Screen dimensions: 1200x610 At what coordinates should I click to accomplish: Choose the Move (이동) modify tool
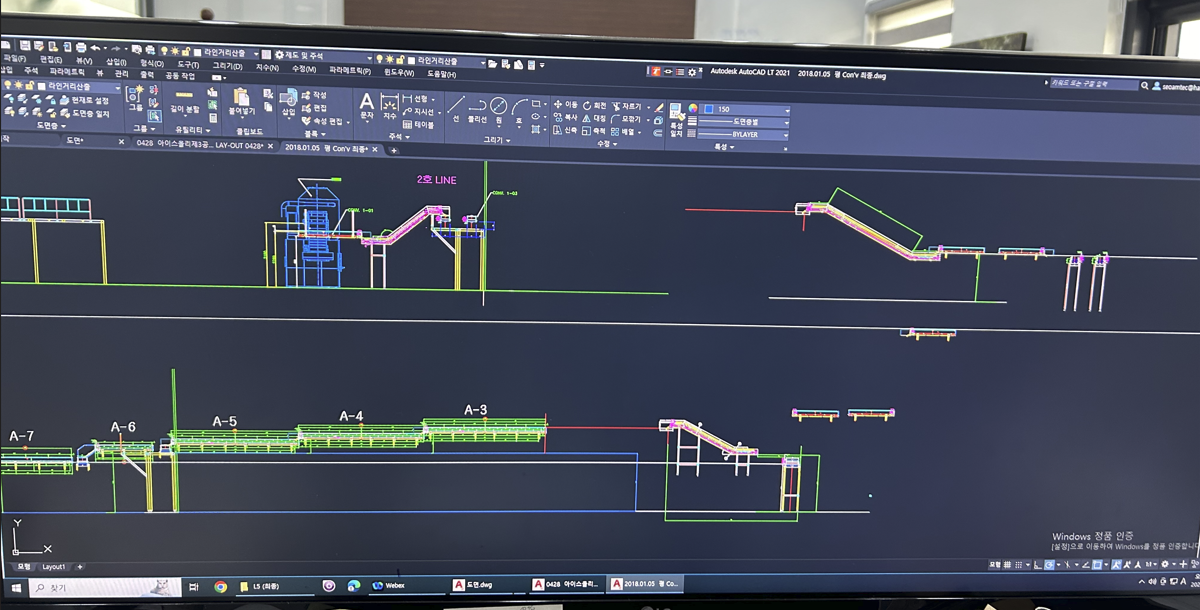point(566,104)
